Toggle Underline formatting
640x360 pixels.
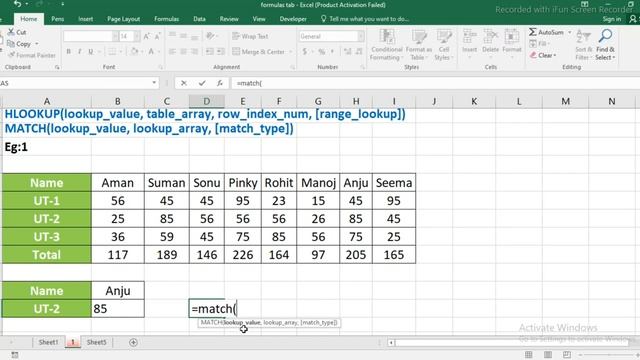pos(90,51)
